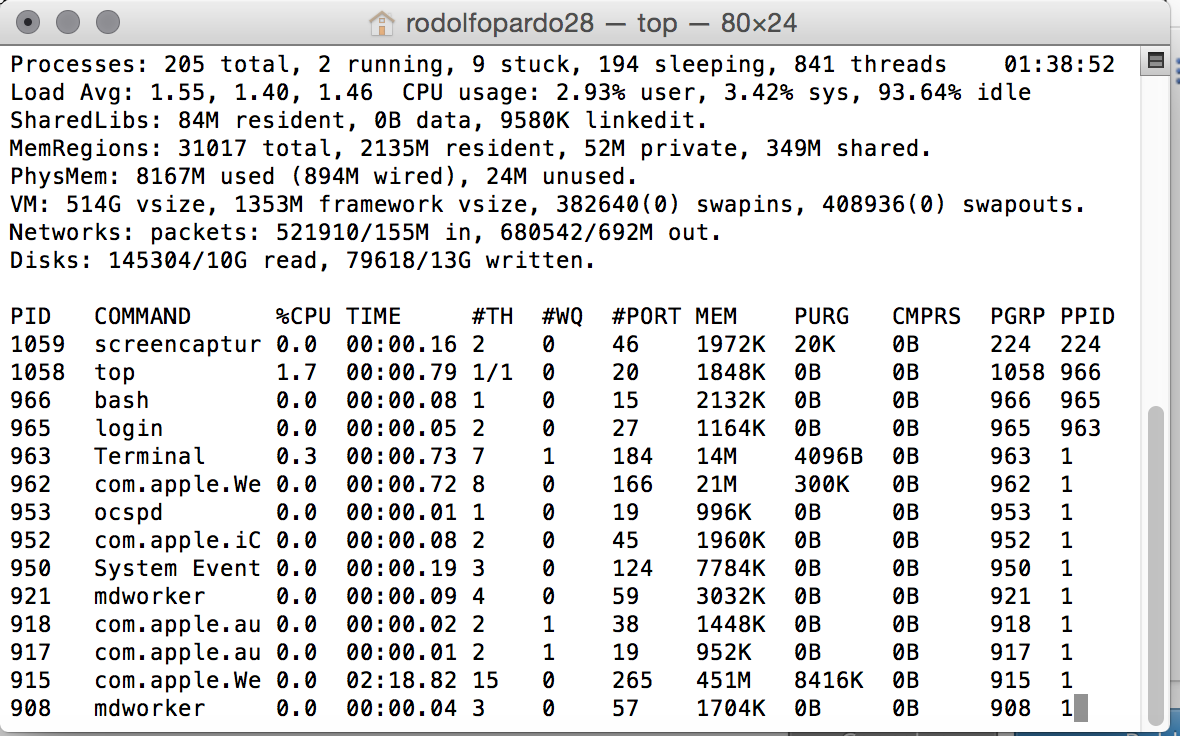Viewport: 1180px width, 736px height.
Task: Click the text cursor block at bottom right
Action: [x=1079, y=709]
